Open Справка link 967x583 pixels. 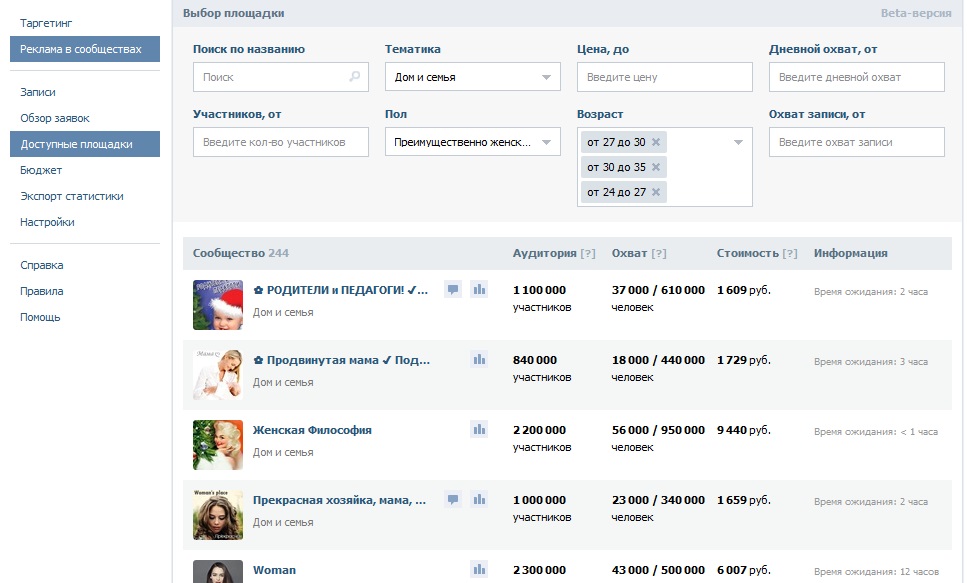[41, 265]
